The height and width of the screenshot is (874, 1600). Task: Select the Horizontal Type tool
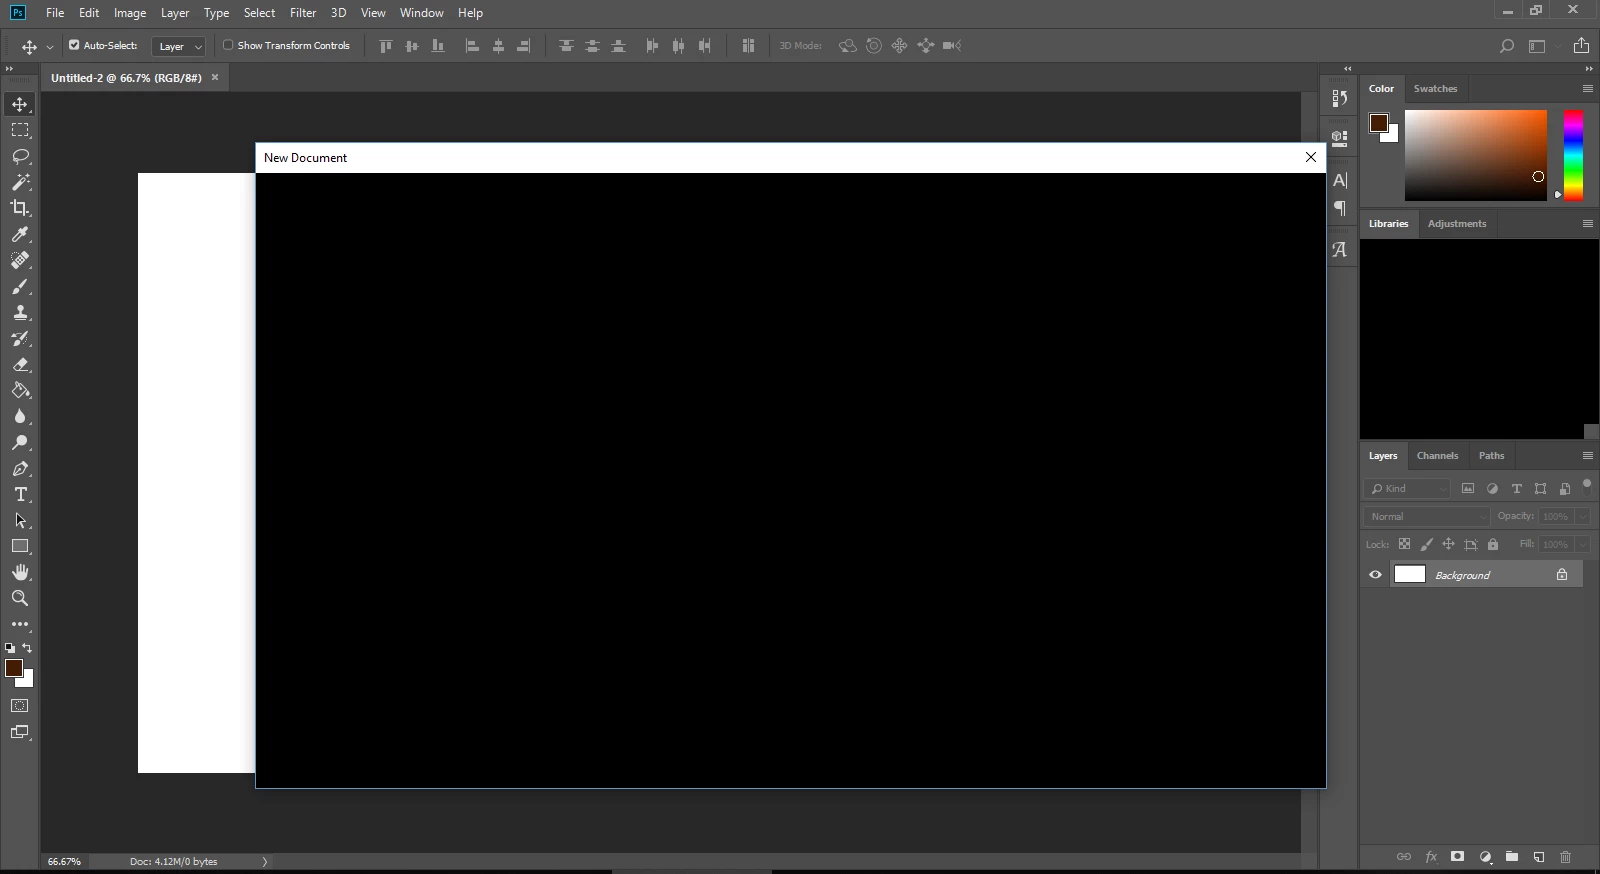click(x=20, y=494)
